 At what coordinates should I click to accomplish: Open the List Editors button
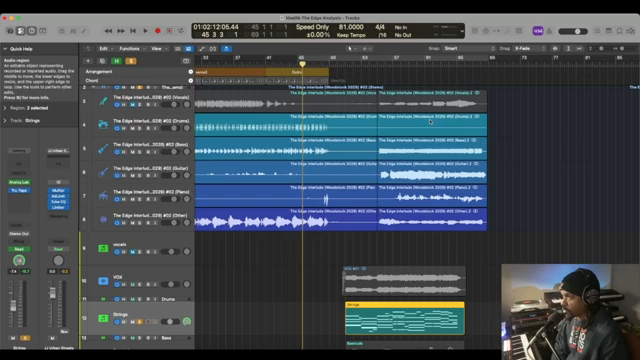tap(597, 31)
